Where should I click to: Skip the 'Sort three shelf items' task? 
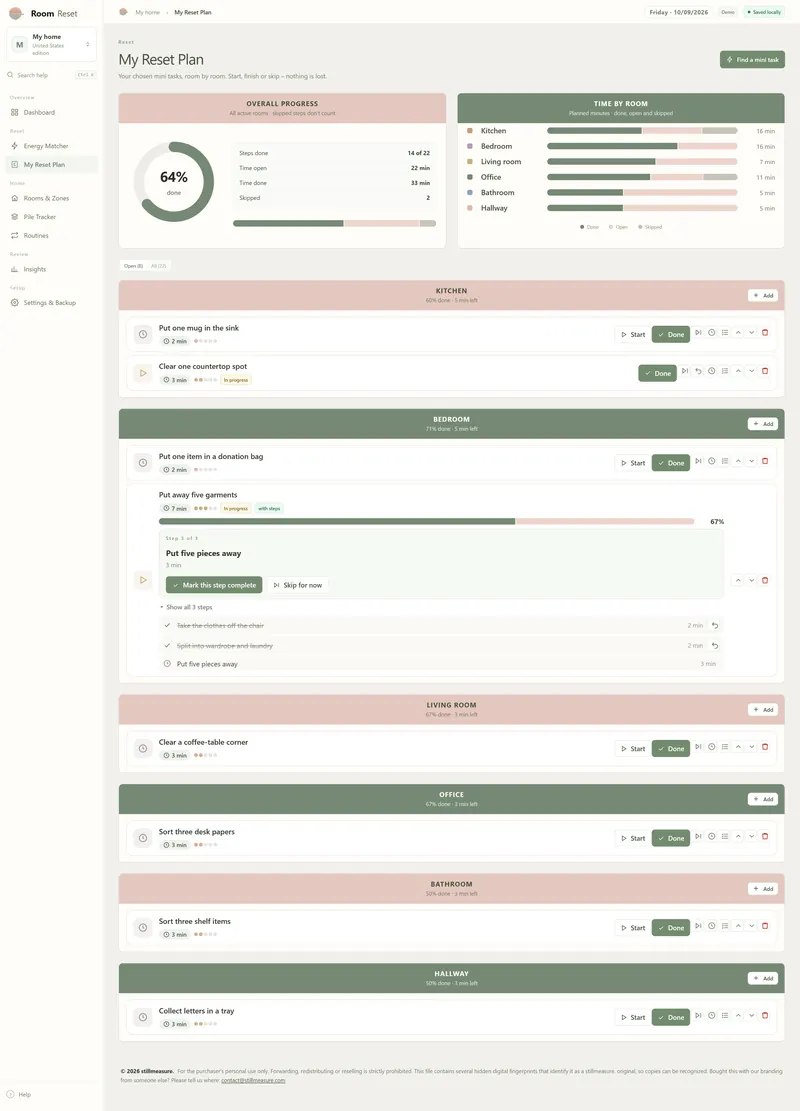698,926
